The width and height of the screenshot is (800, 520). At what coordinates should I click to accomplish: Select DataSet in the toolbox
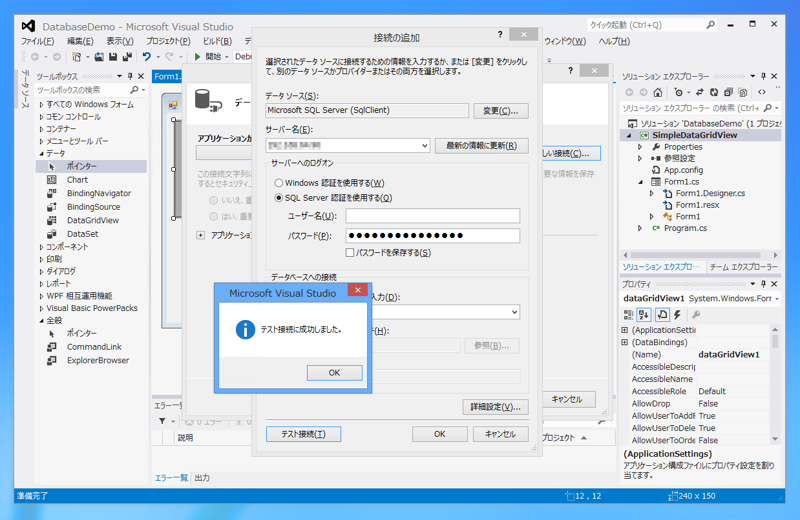82,234
